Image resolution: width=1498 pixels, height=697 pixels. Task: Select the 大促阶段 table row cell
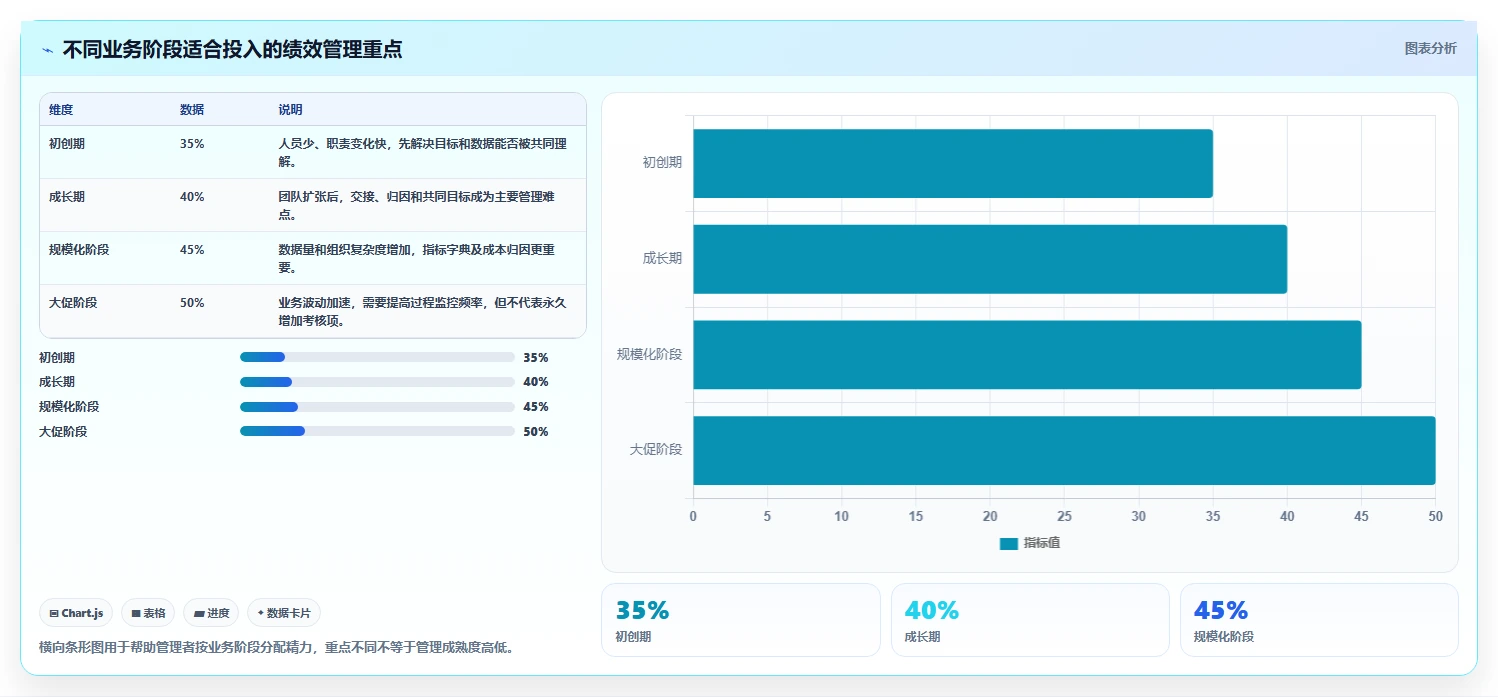[73, 303]
